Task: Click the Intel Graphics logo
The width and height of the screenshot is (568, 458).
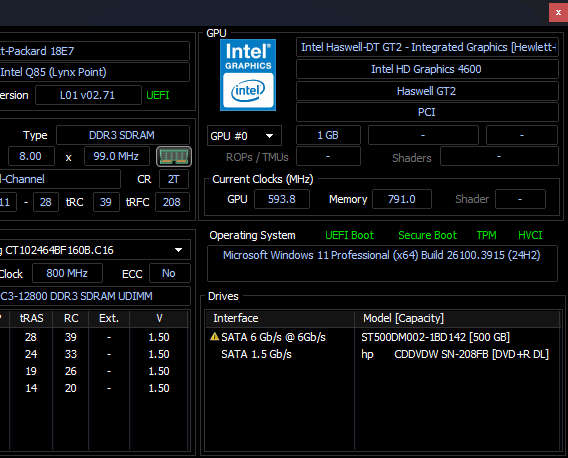Action: click(248, 75)
